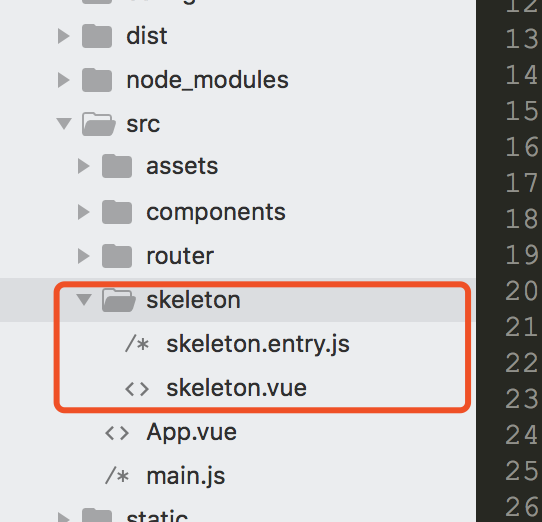Image resolution: width=542 pixels, height=522 pixels.
Task: Click the dist folder icon
Action: 97,36
